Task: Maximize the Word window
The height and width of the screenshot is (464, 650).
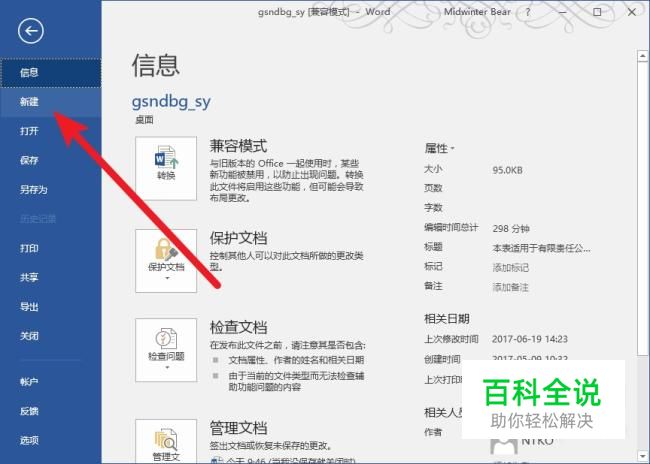Action: tap(597, 12)
